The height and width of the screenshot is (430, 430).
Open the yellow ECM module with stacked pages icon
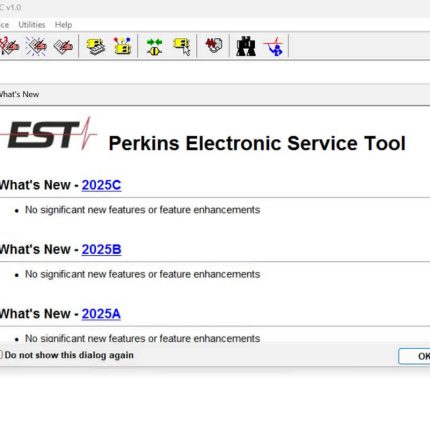click(x=96, y=46)
